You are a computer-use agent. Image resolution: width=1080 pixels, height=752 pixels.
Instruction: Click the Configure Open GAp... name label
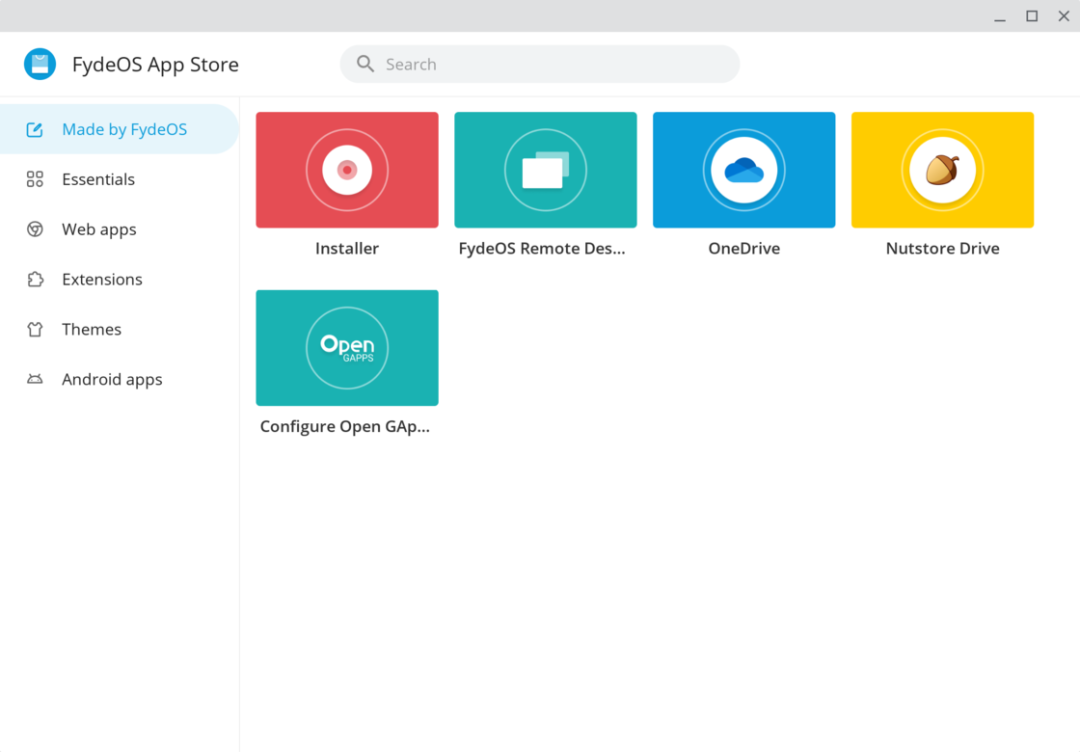pyautogui.click(x=344, y=427)
